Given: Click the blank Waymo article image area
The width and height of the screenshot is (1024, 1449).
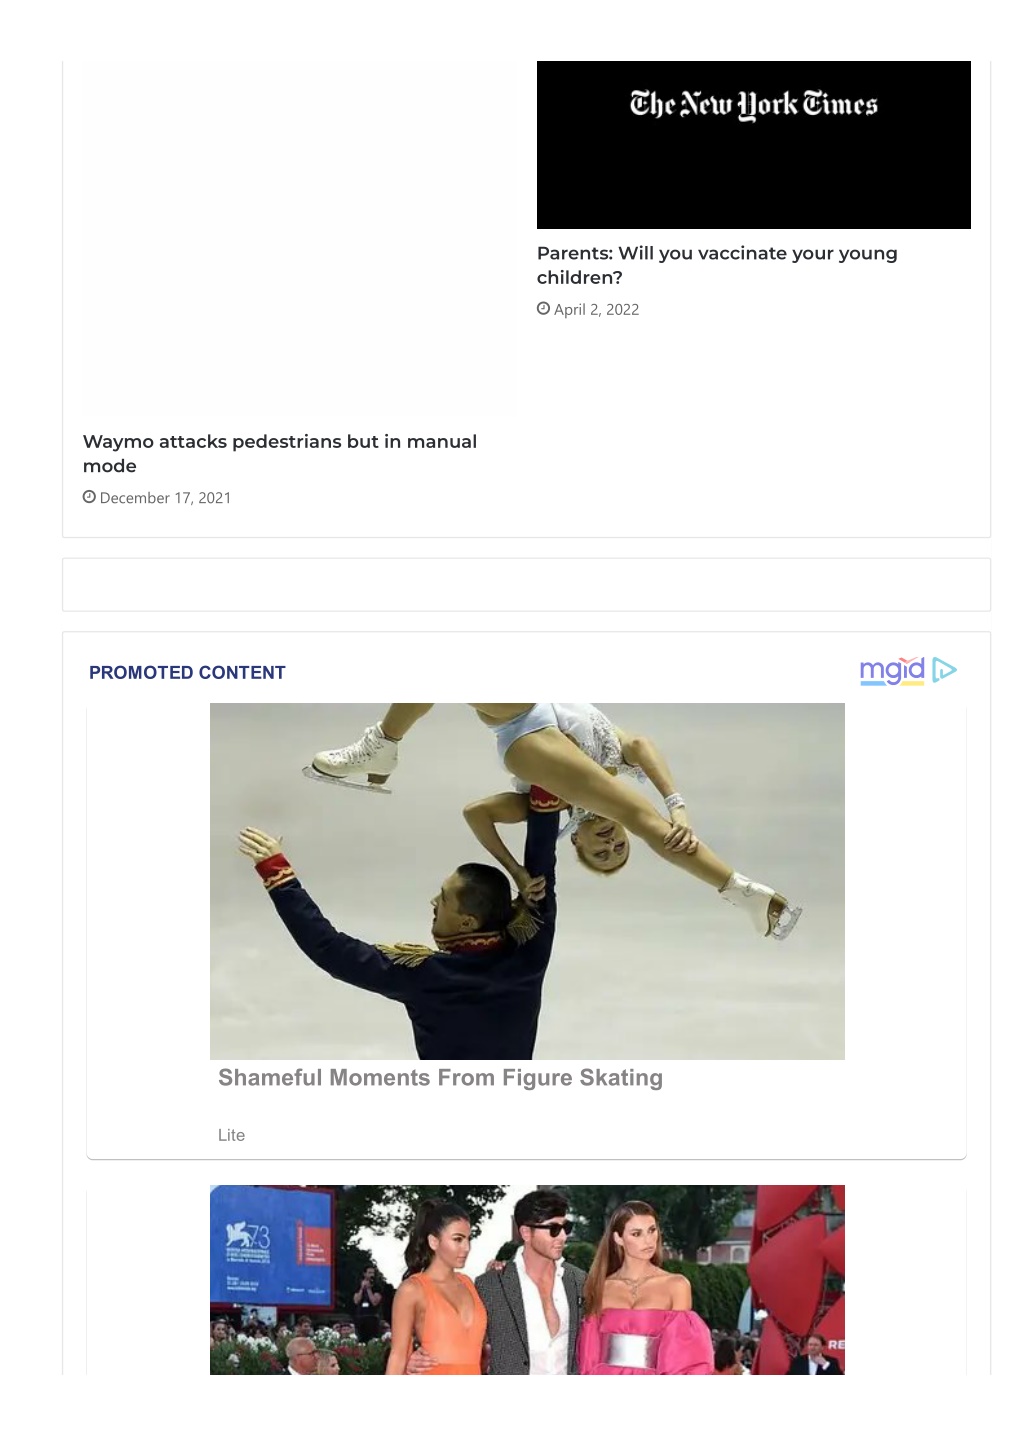Looking at the screenshot, I should coord(298,238).
